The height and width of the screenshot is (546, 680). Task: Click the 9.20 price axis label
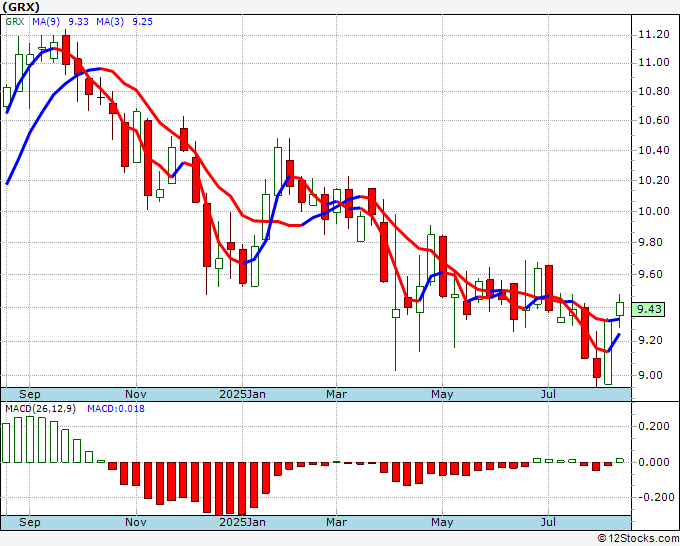coord(651,341)
